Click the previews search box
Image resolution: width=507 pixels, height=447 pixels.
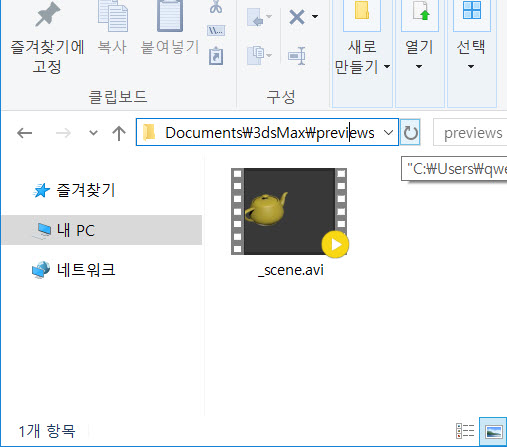tap(471, 133)
